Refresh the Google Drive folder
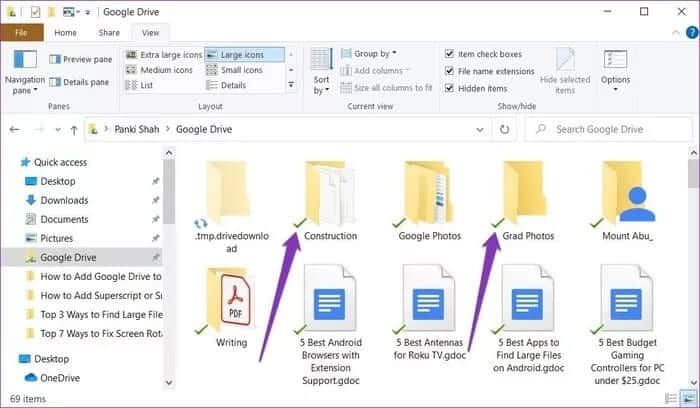The height and width of the screenshot is (408, 700). [504, 129]
